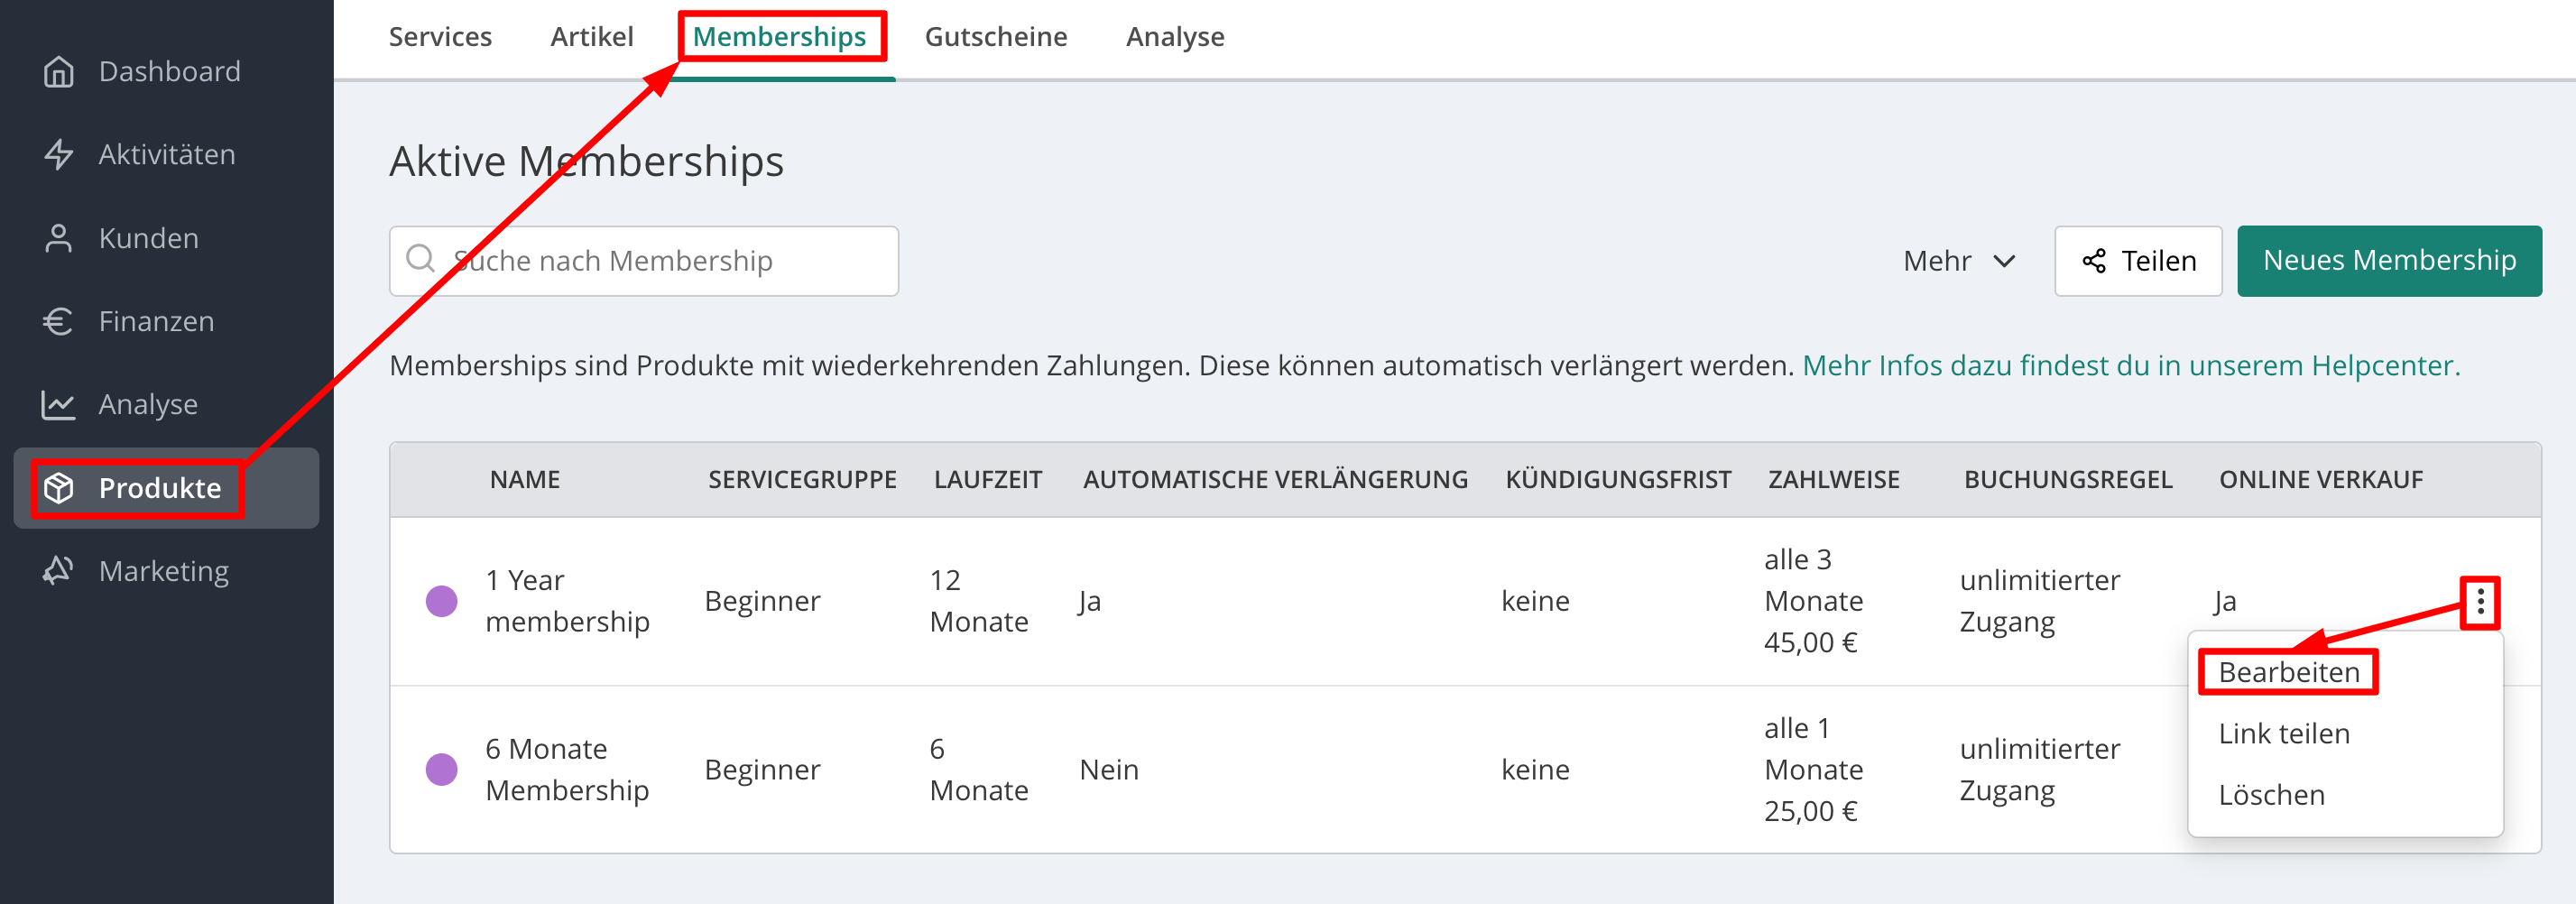Click '12 Monate' Laufzeit cell

click(x=979, y=601)
